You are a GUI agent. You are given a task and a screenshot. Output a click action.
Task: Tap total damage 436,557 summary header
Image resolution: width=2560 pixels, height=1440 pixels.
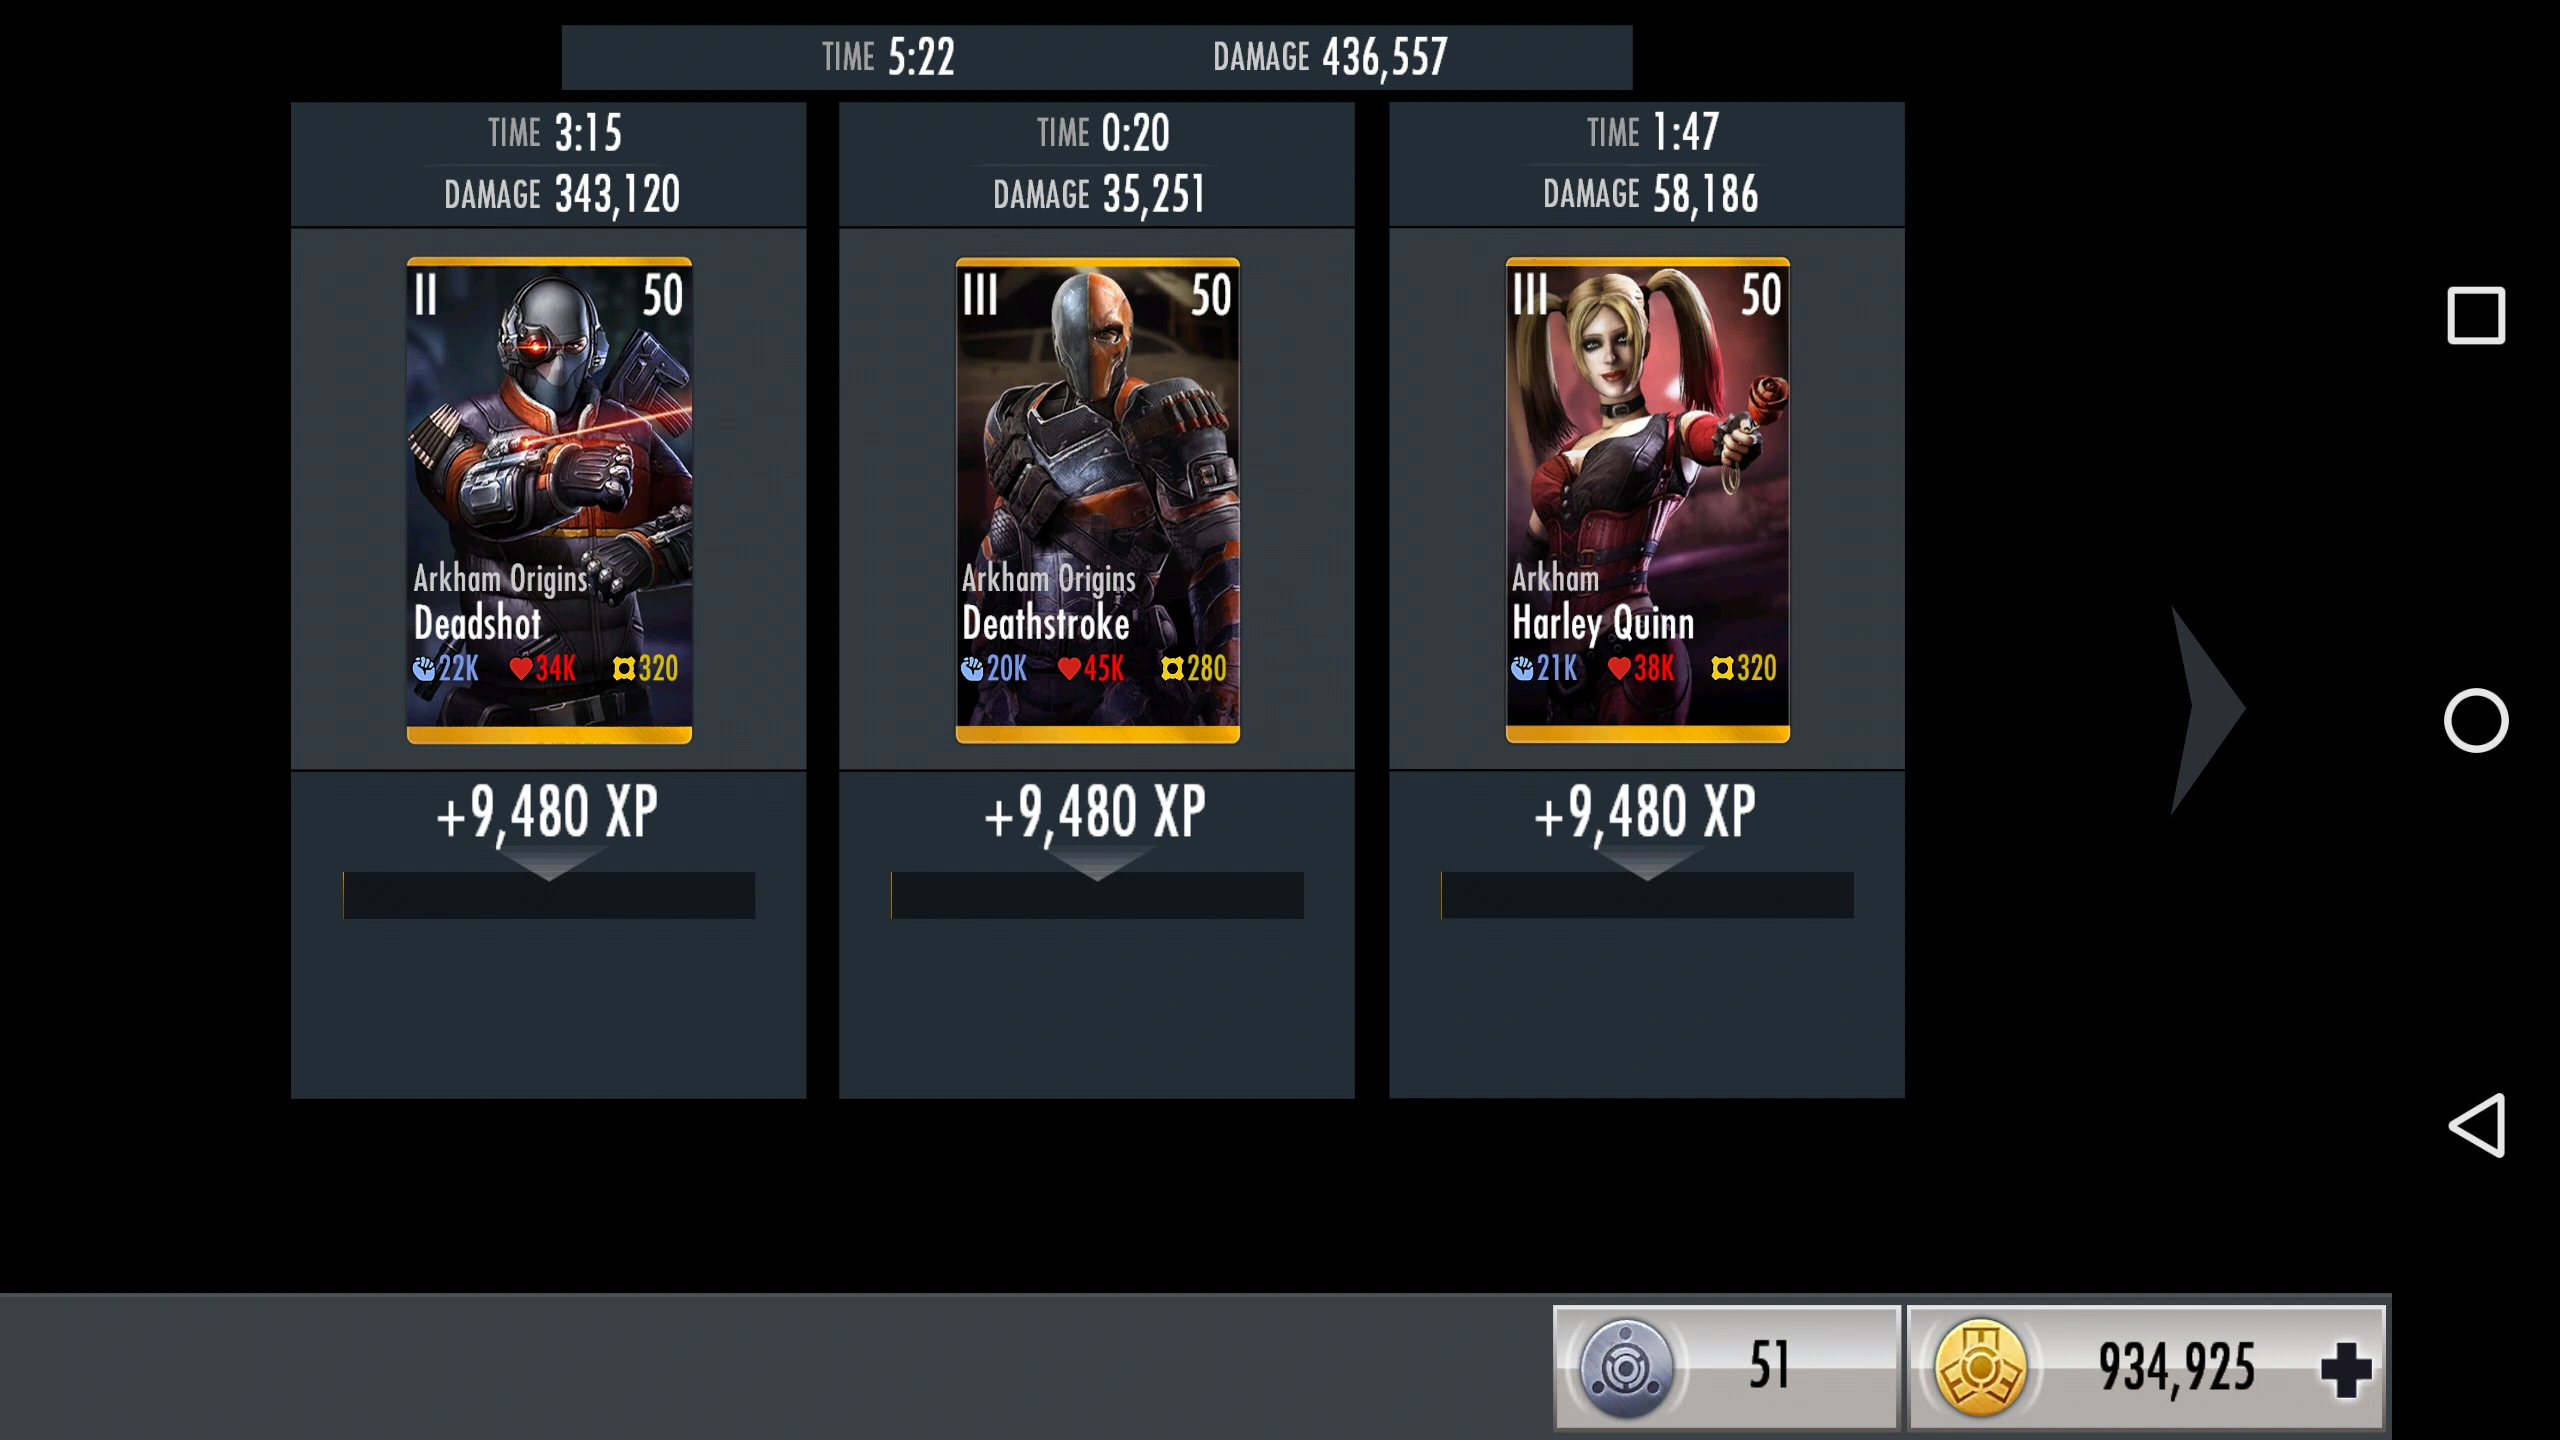tap(1330, 57)
